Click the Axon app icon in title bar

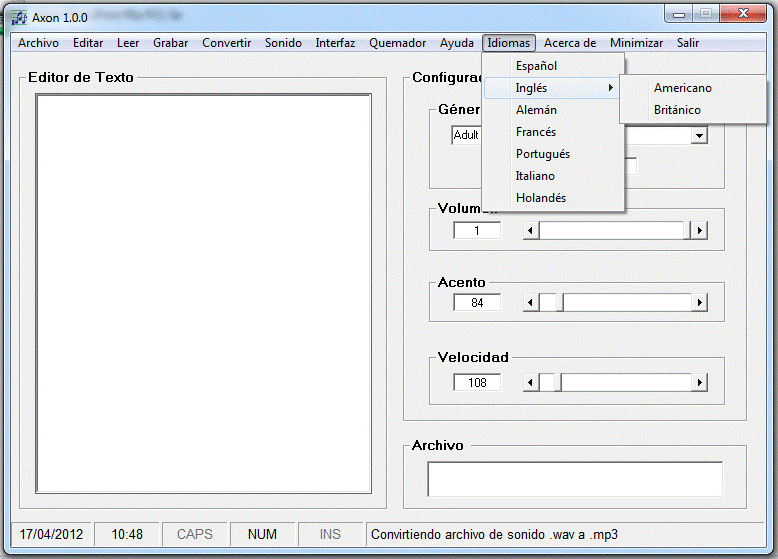pos(18,17)
